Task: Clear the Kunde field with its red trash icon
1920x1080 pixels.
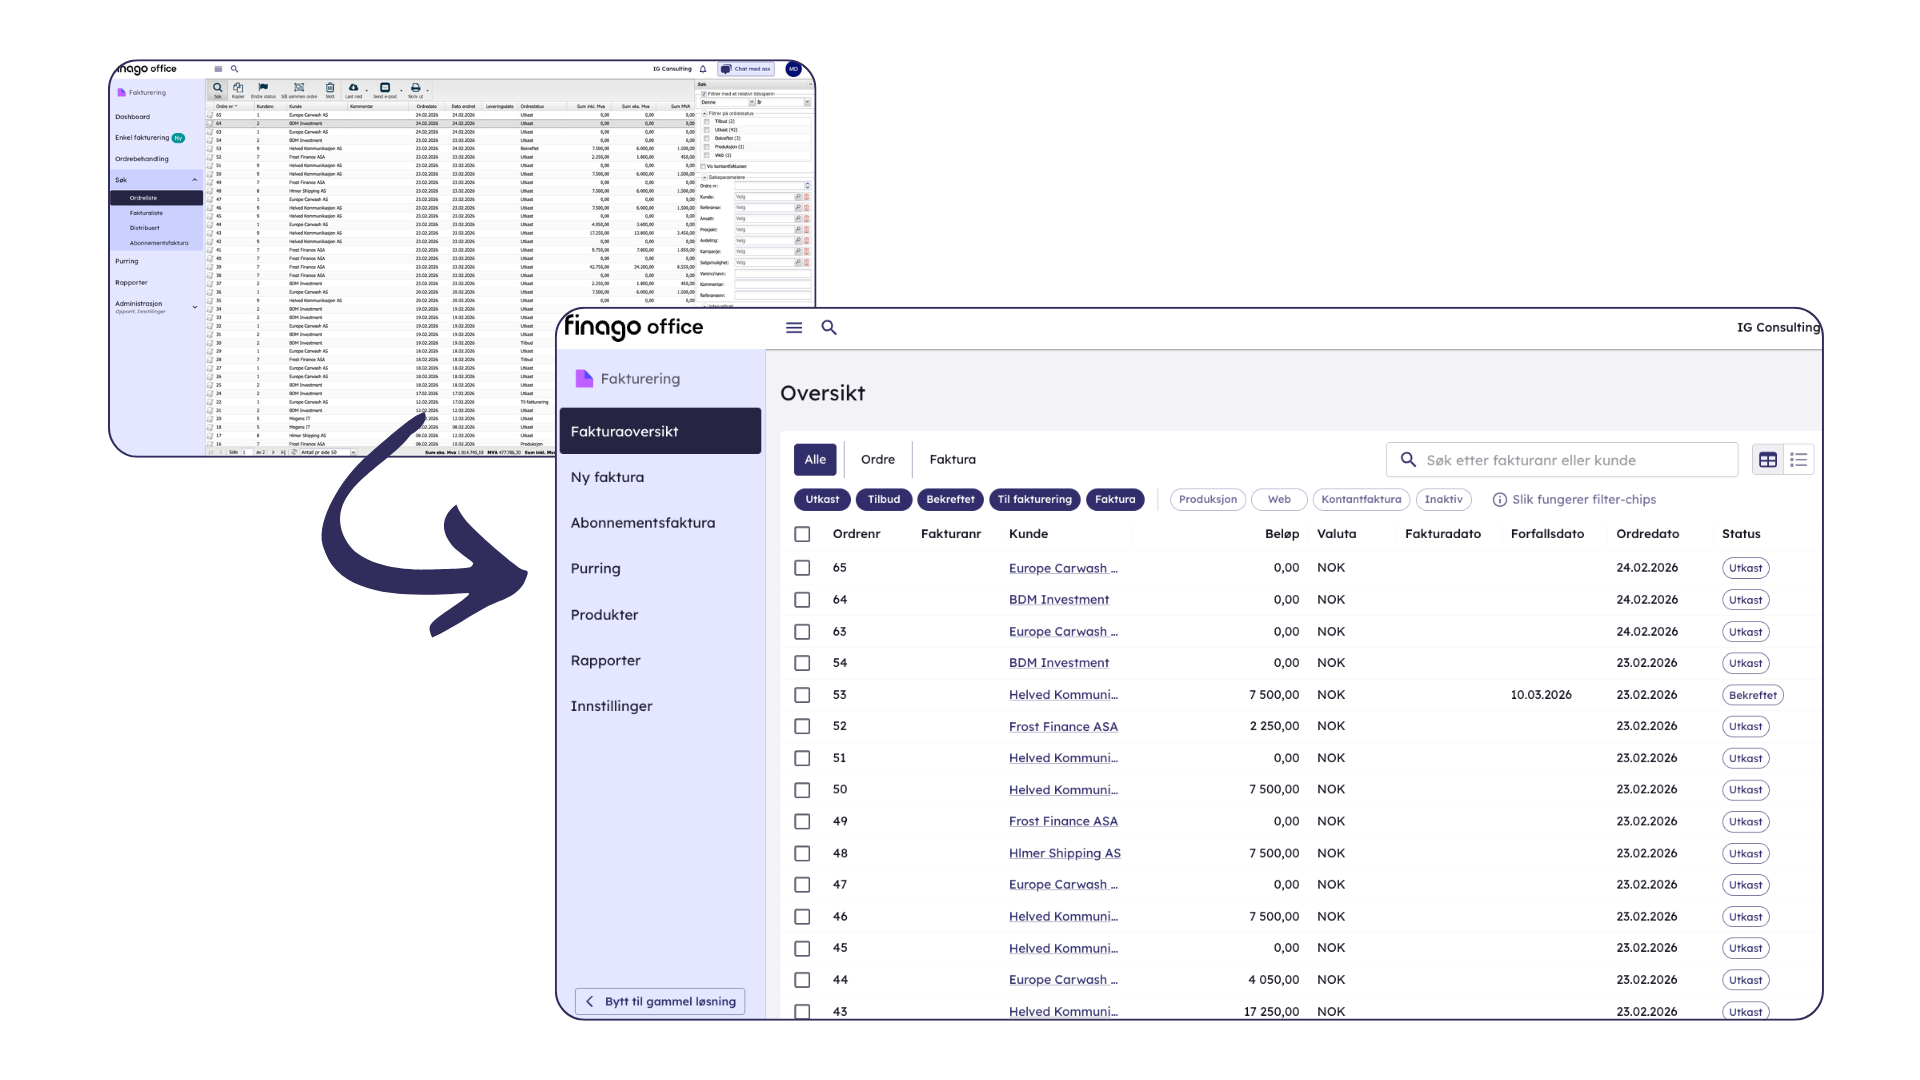Action: click(x=807, y=197)
